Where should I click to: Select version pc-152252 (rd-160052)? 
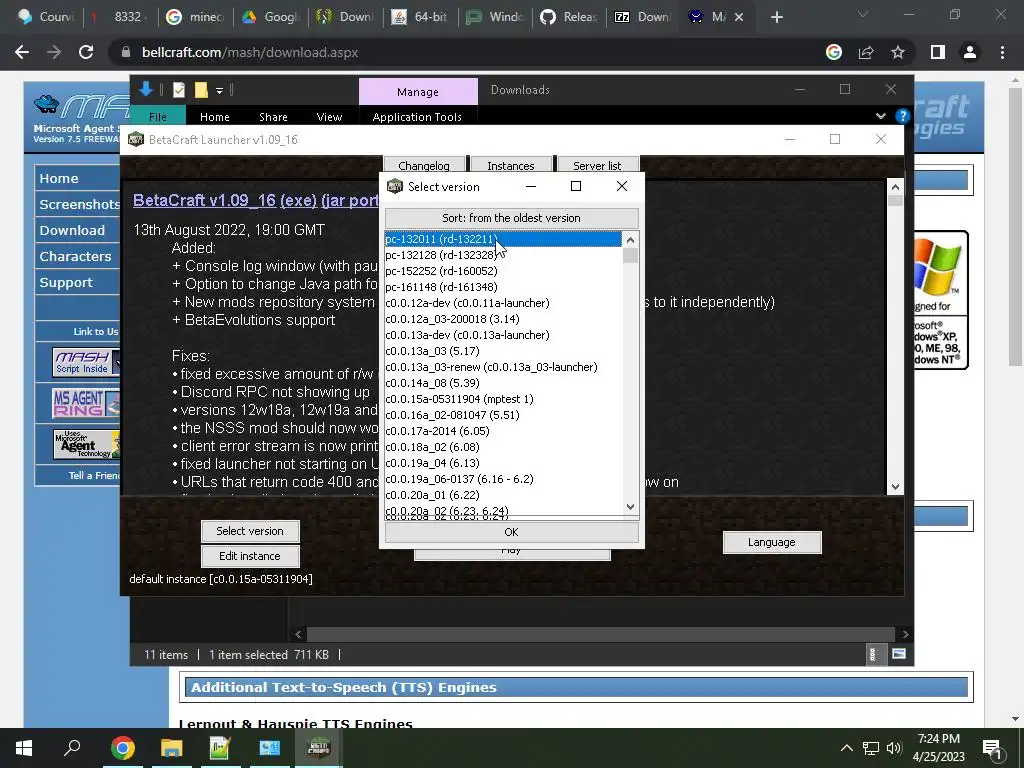tap(503, 271)
